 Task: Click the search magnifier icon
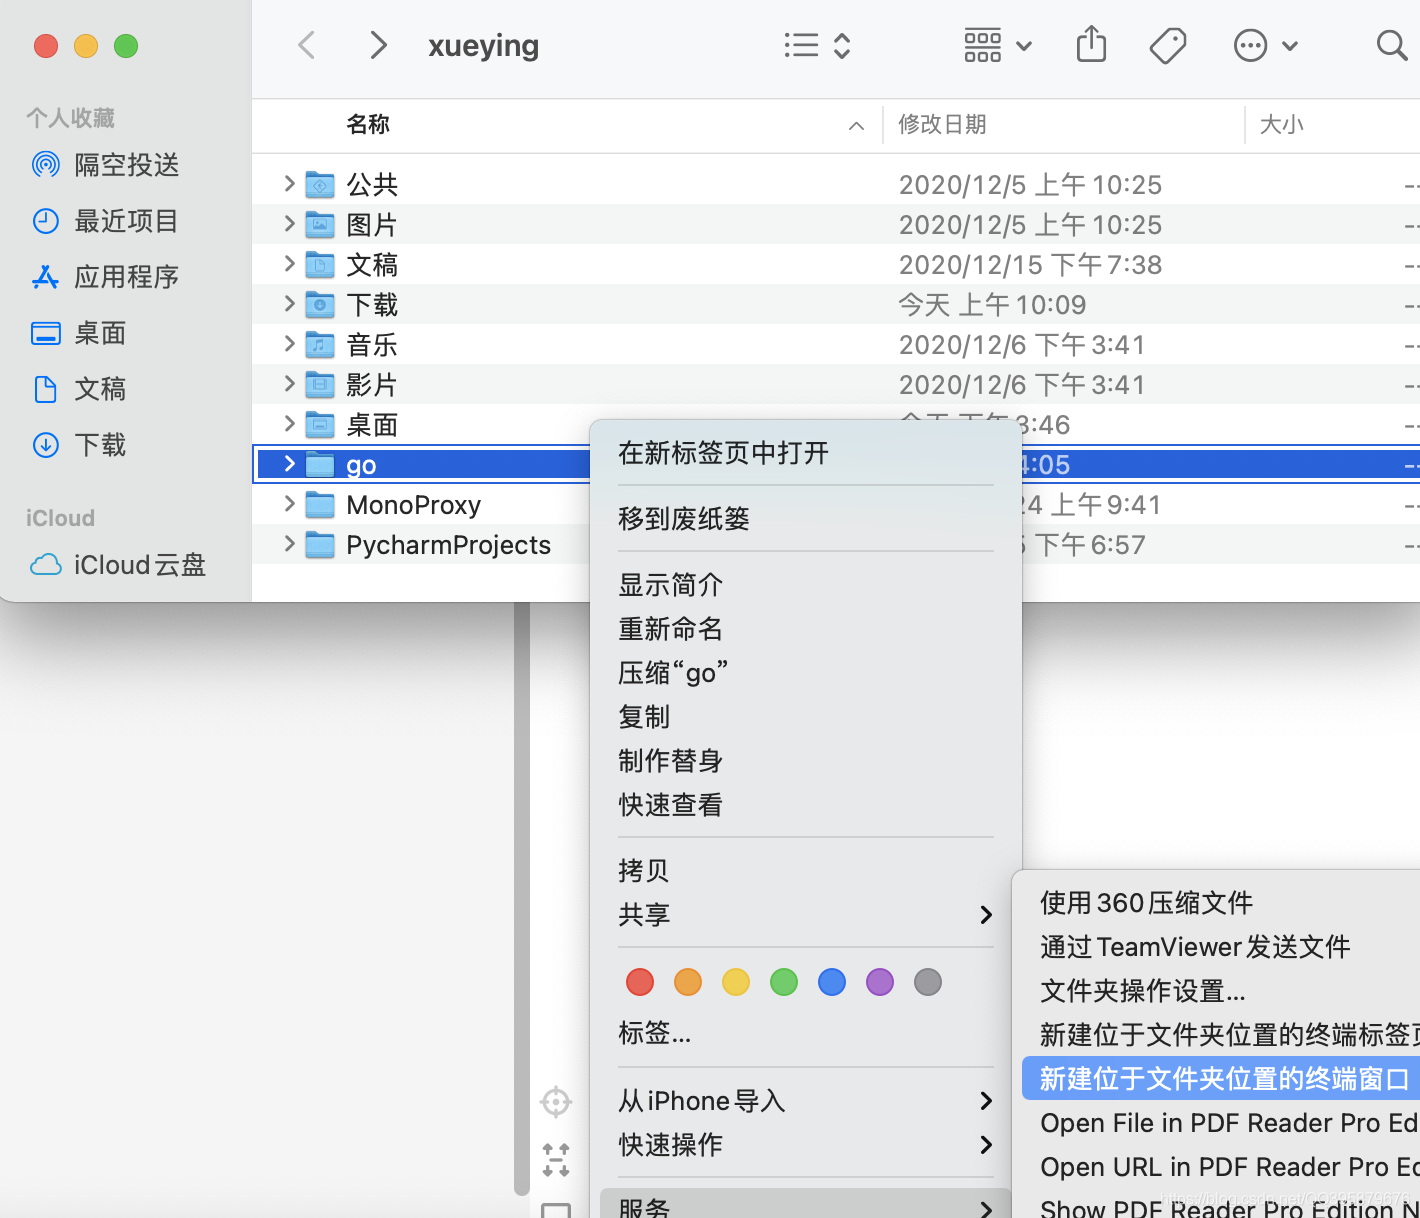(1391, 45)
